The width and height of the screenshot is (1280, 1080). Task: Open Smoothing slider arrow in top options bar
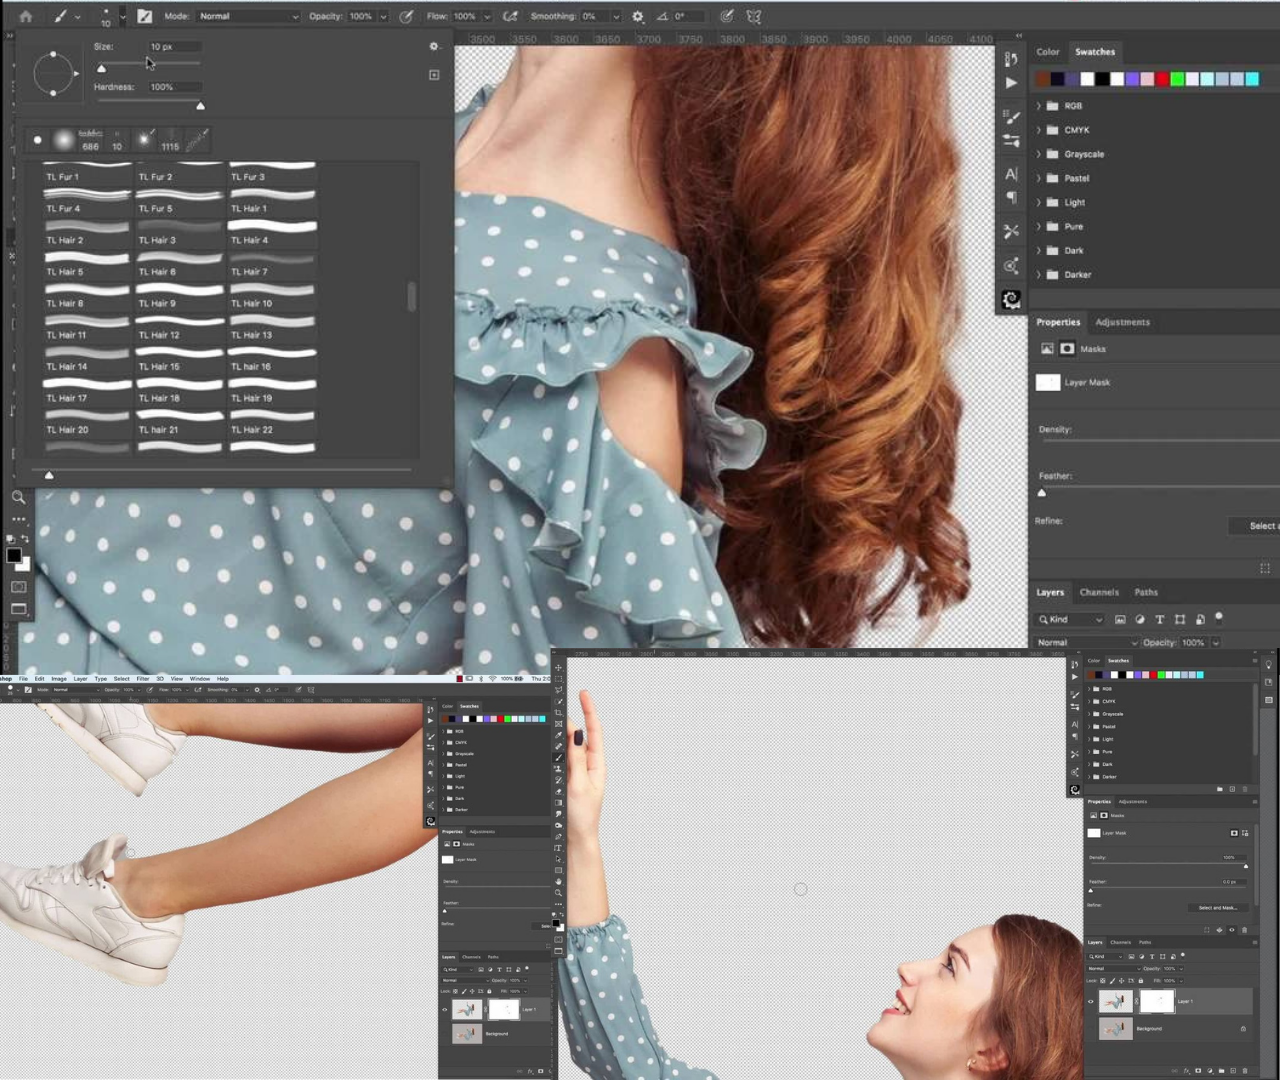[616, 16]
